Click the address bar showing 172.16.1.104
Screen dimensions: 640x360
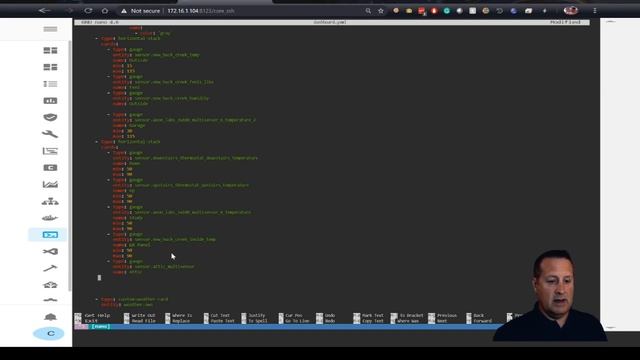[x=201, y=11]
